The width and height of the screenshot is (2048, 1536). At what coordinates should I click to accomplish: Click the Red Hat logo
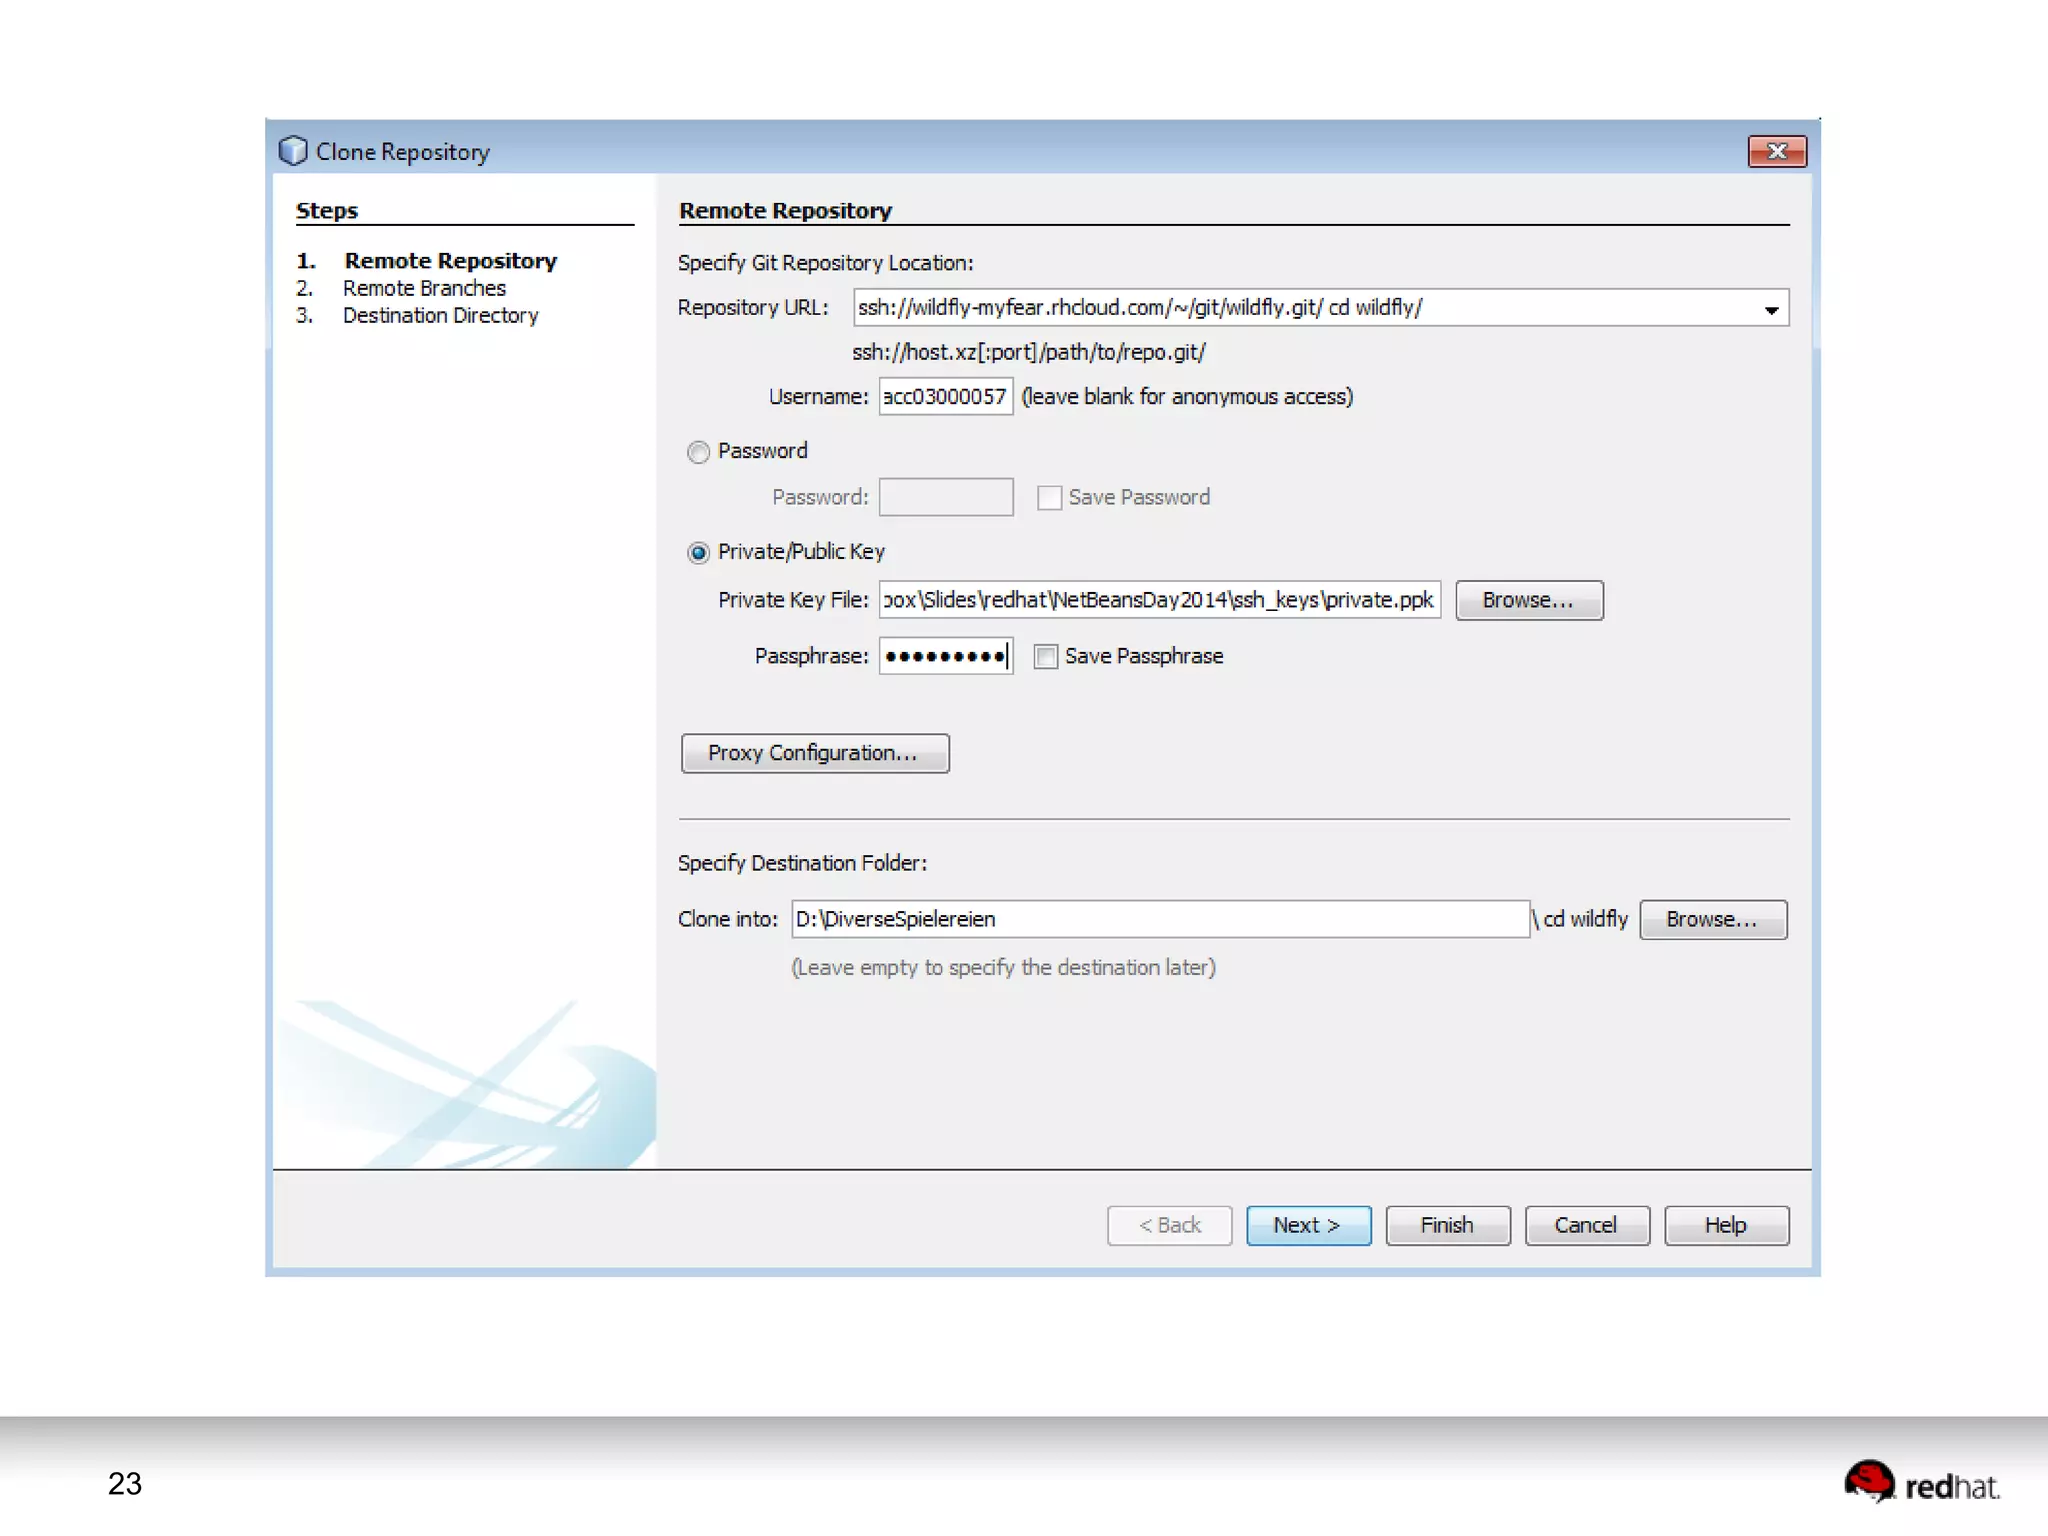[x=1920, y=1483]
